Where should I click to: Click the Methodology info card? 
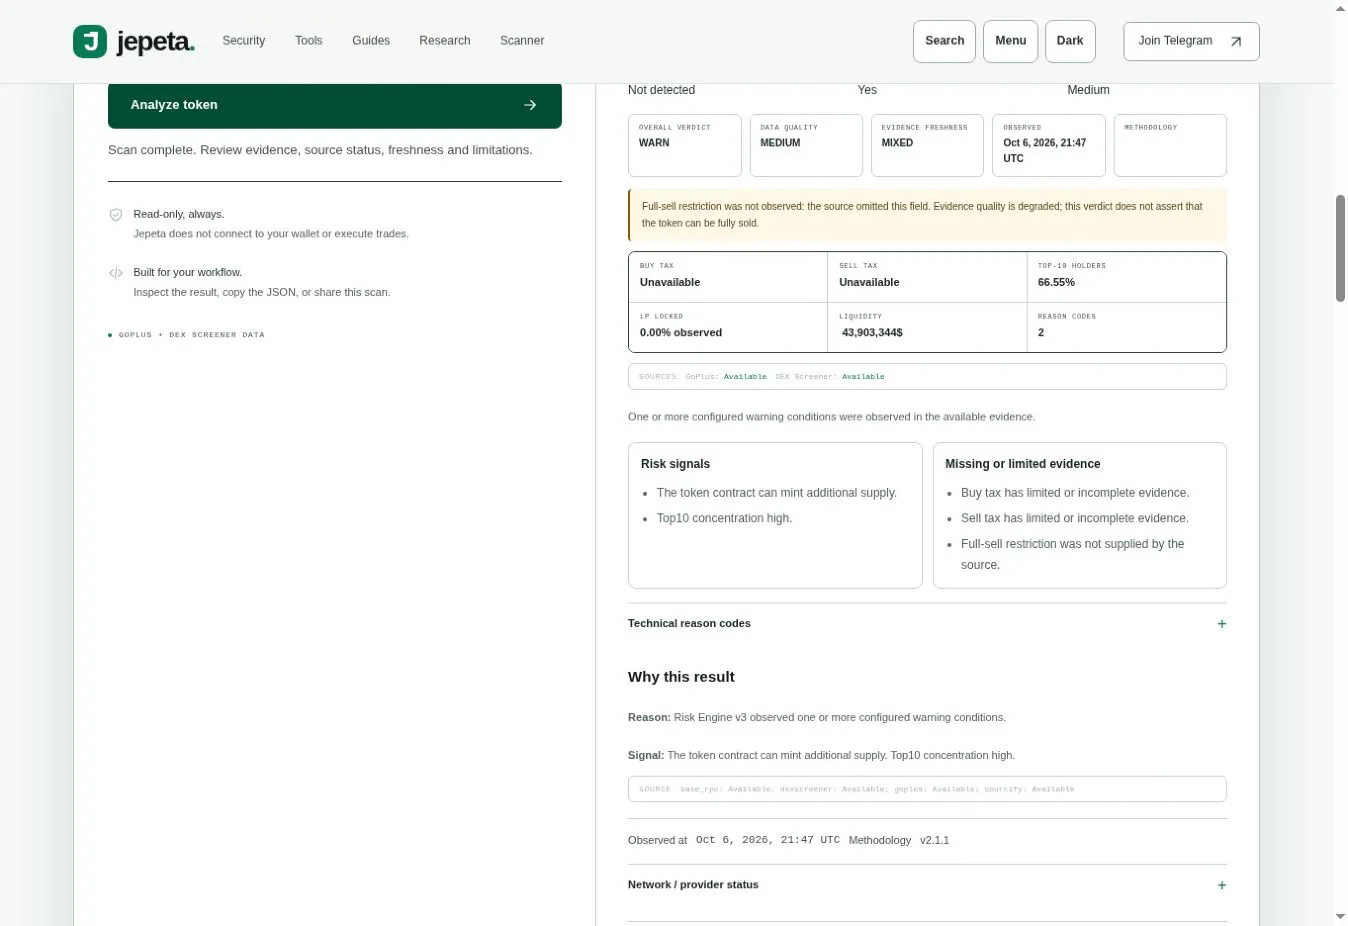[1170, 145]
